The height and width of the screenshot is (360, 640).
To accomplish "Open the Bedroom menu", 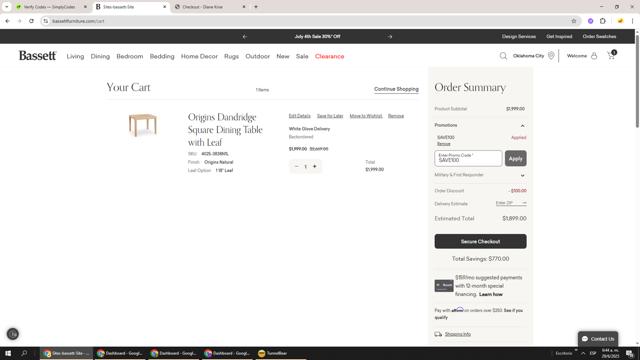I will tap(130, 56).
